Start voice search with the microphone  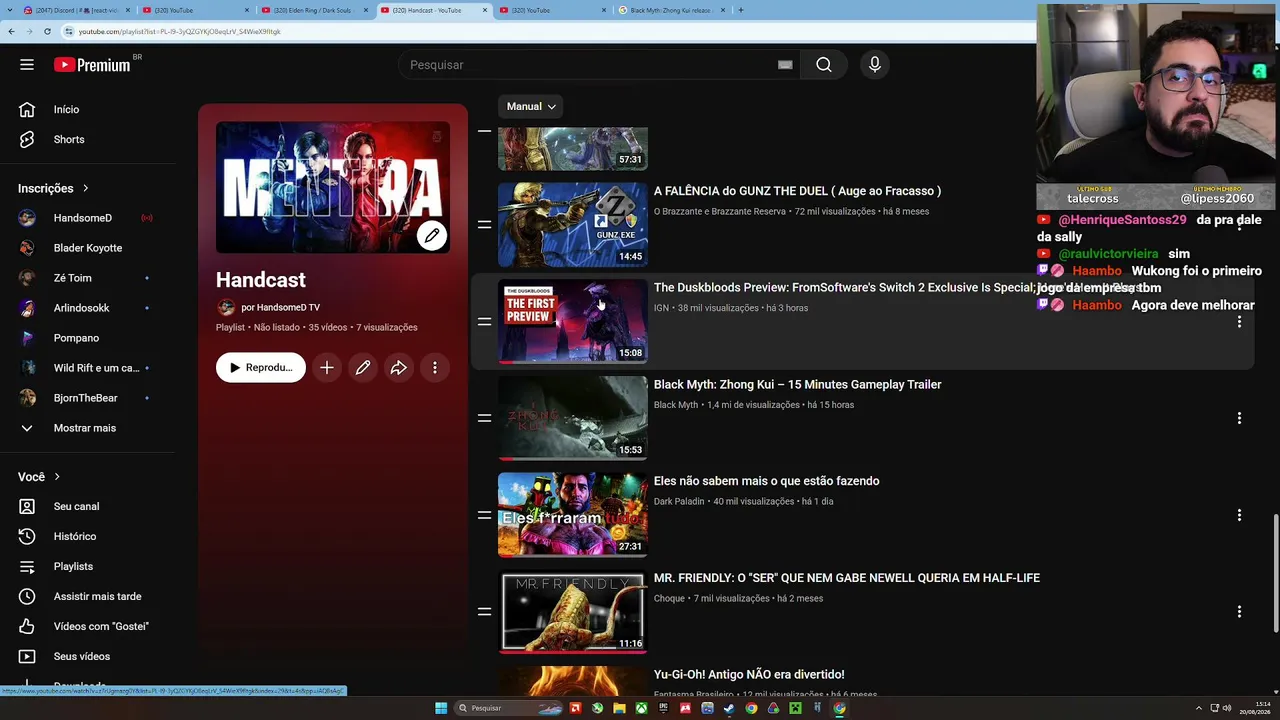[x=875, y=65]
